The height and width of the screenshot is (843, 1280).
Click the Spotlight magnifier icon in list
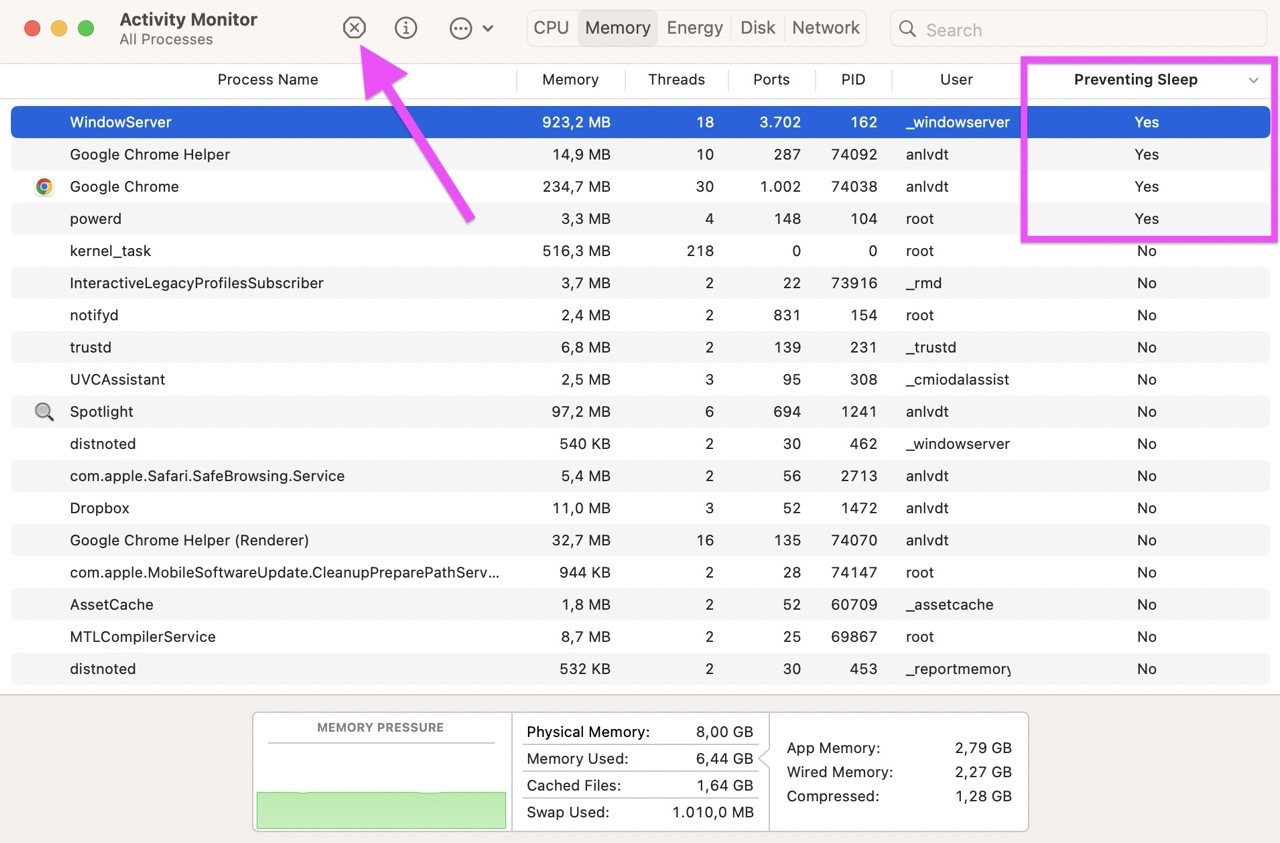[44, 412]
